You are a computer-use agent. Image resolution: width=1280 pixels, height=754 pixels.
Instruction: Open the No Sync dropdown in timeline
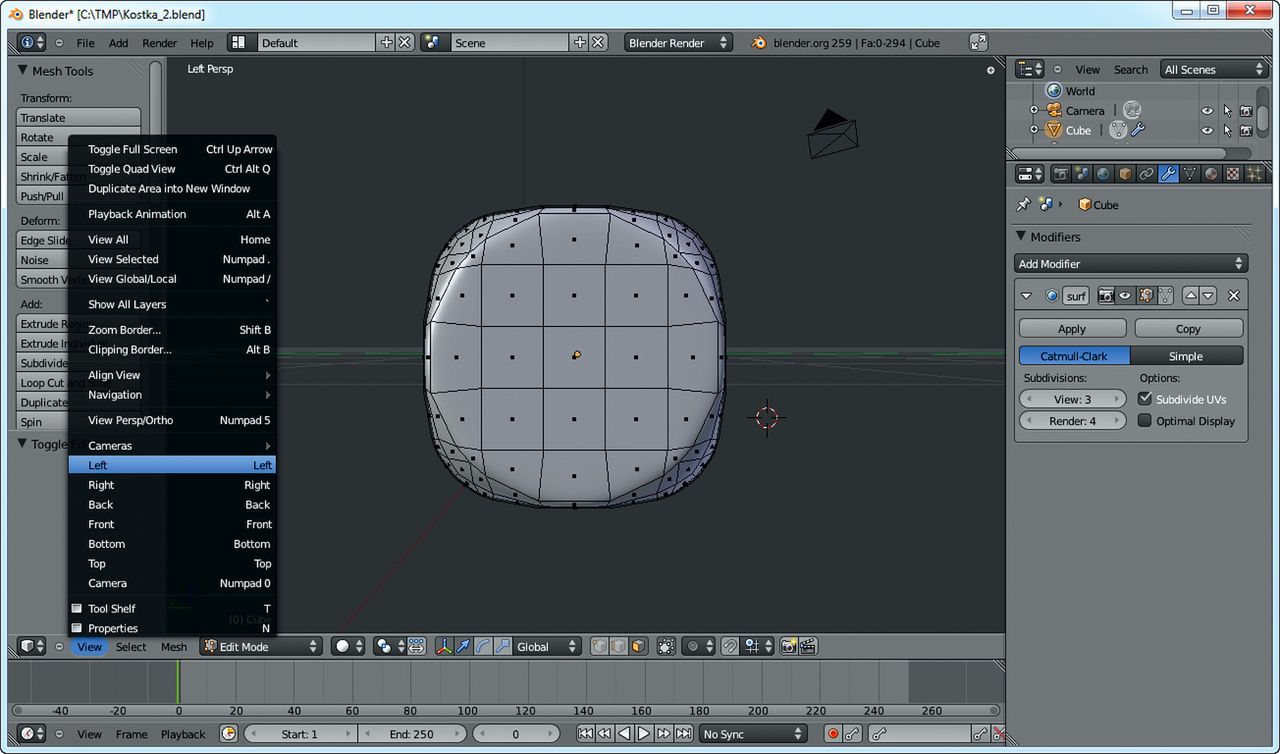pos(753,734)
